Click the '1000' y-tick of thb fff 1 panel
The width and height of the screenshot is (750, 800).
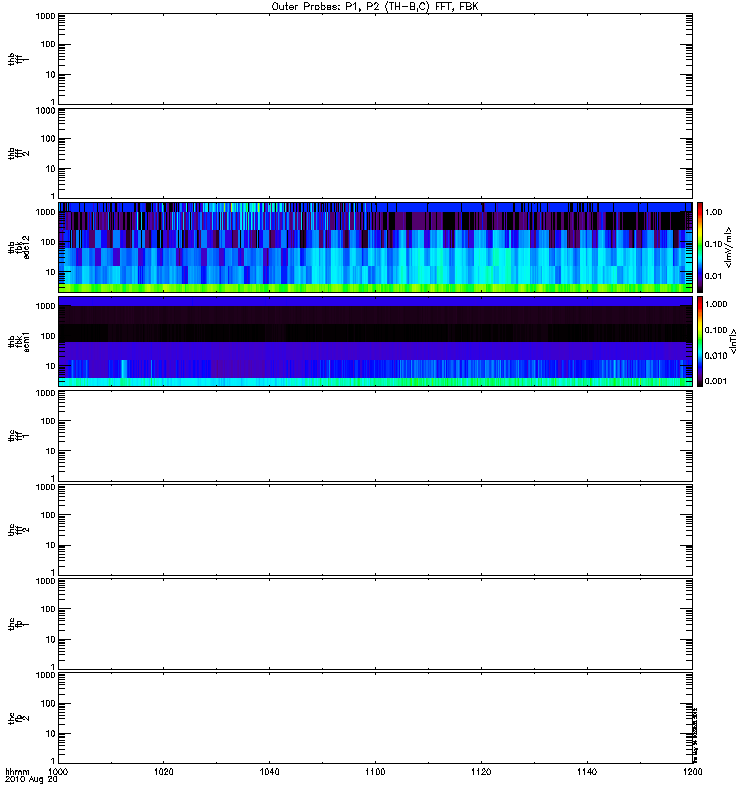click(x=45, y=16)
